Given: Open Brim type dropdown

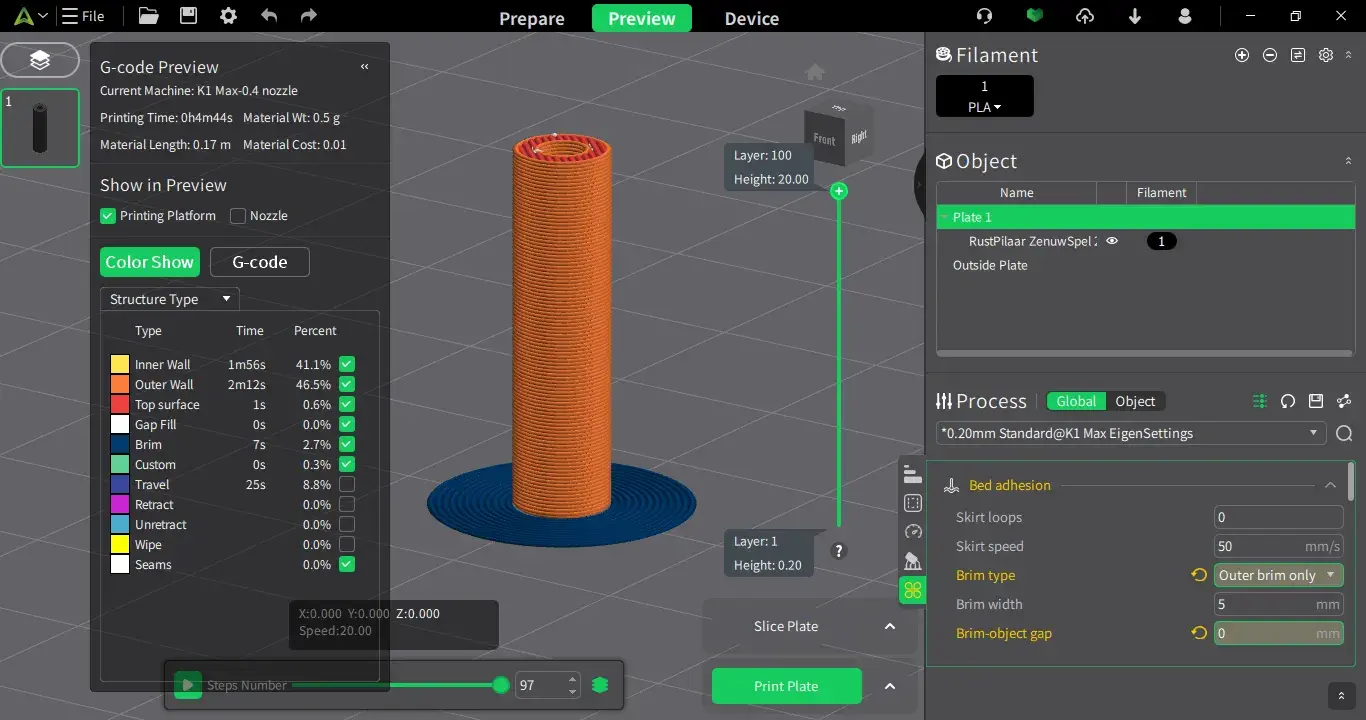Looking at the screenshot, I should click(1278, 575).
